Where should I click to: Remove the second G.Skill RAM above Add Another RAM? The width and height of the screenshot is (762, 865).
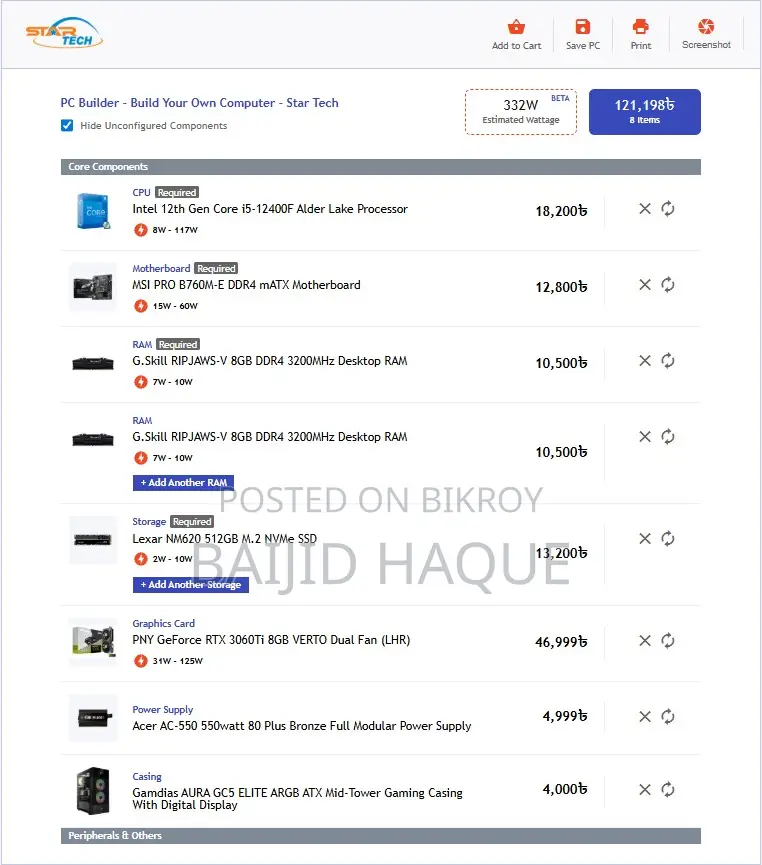[x=644, y=437]
